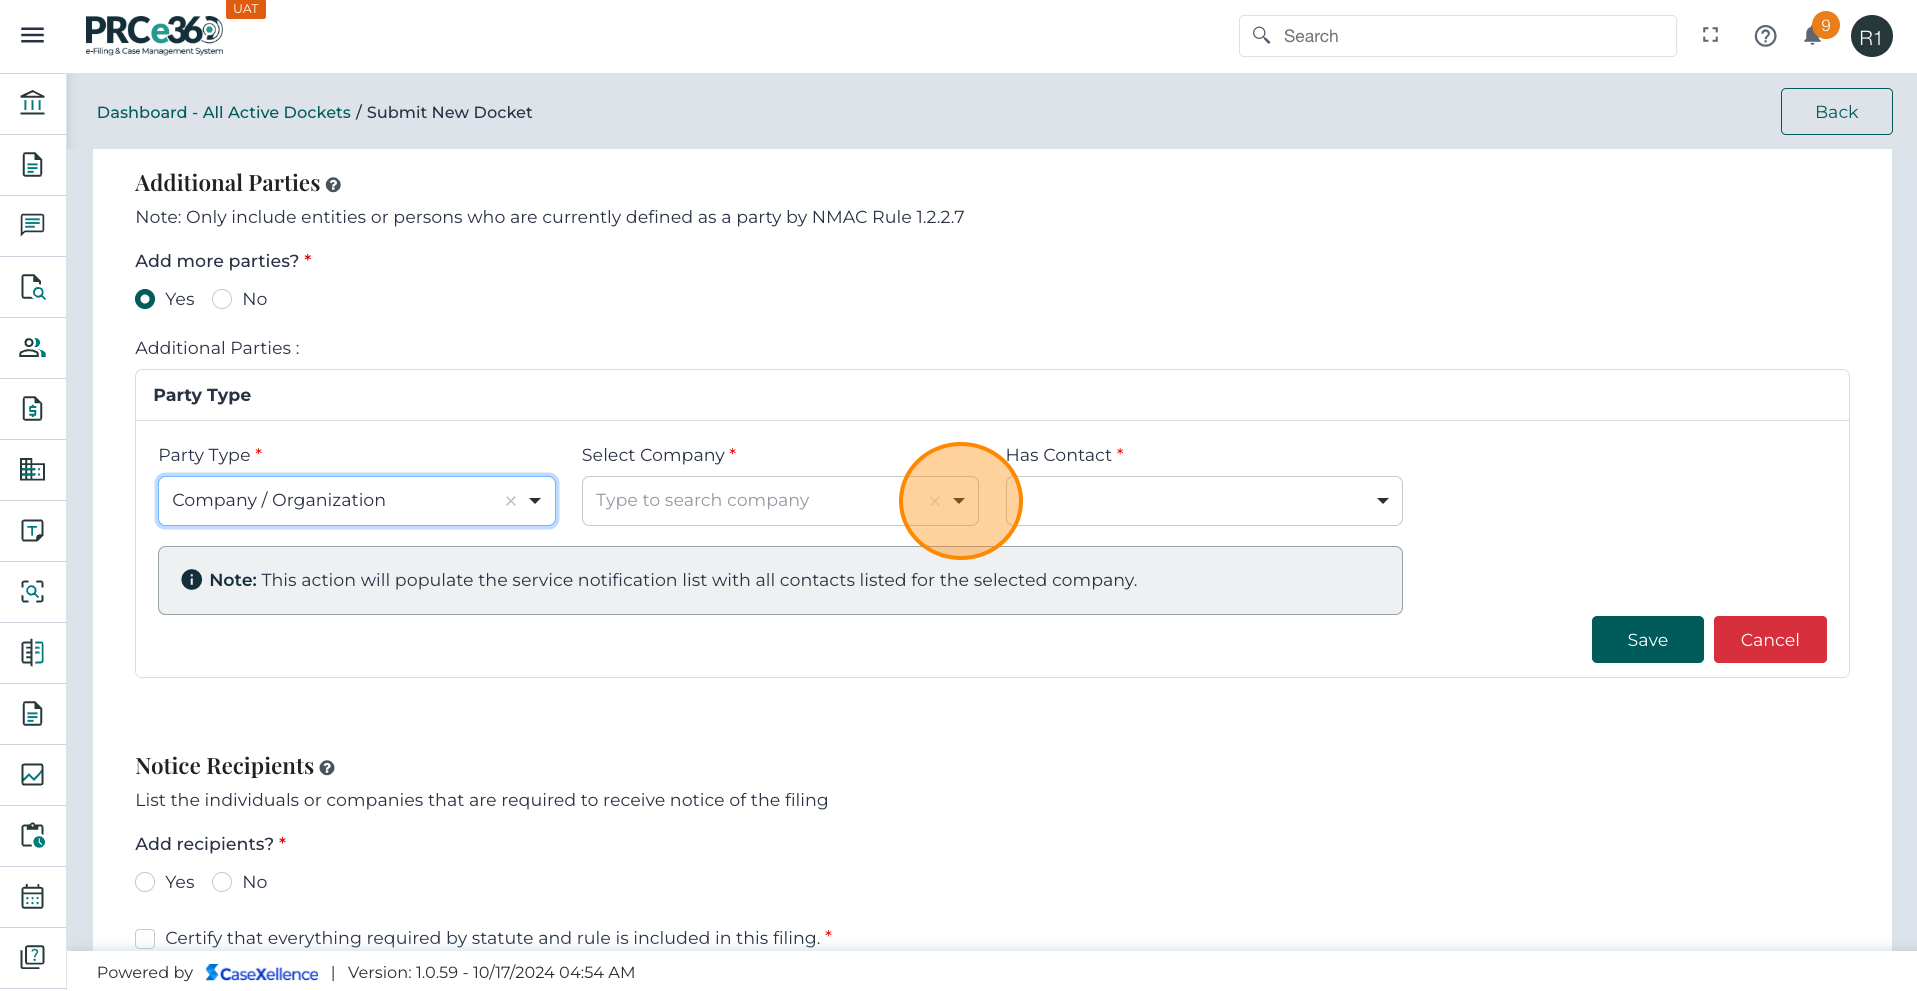Expand the Party Type dropdown
1917x991 pixels.
(x=535, y=501)
